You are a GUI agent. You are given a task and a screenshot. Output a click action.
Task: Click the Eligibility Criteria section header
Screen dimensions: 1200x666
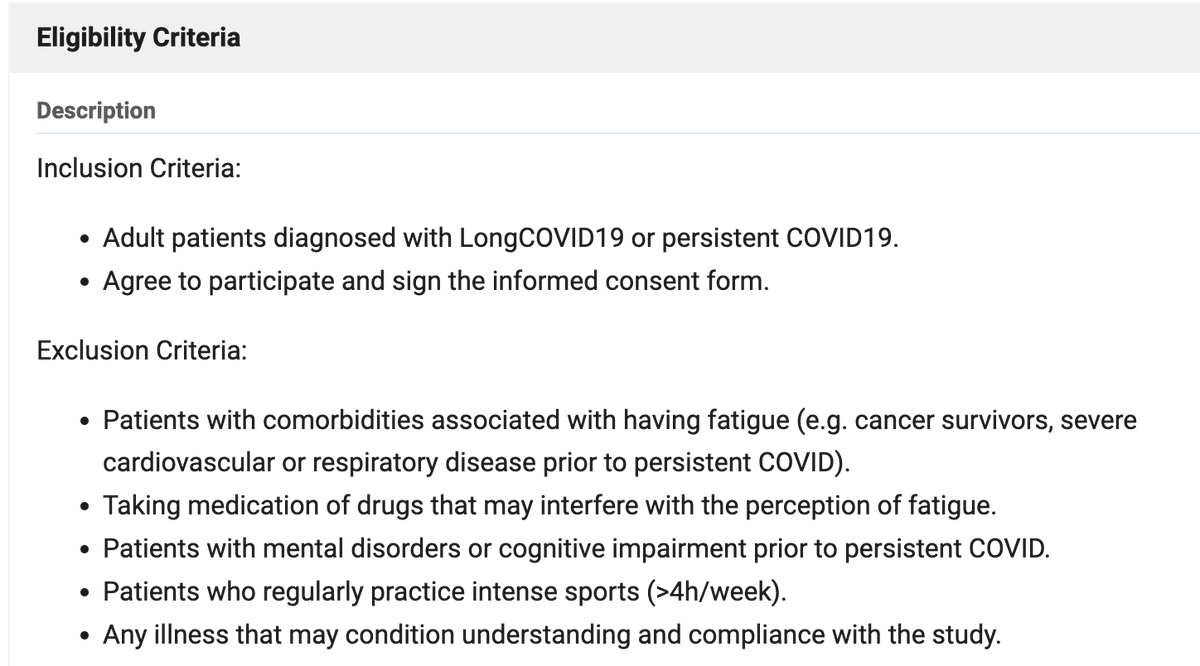(138, 38)
